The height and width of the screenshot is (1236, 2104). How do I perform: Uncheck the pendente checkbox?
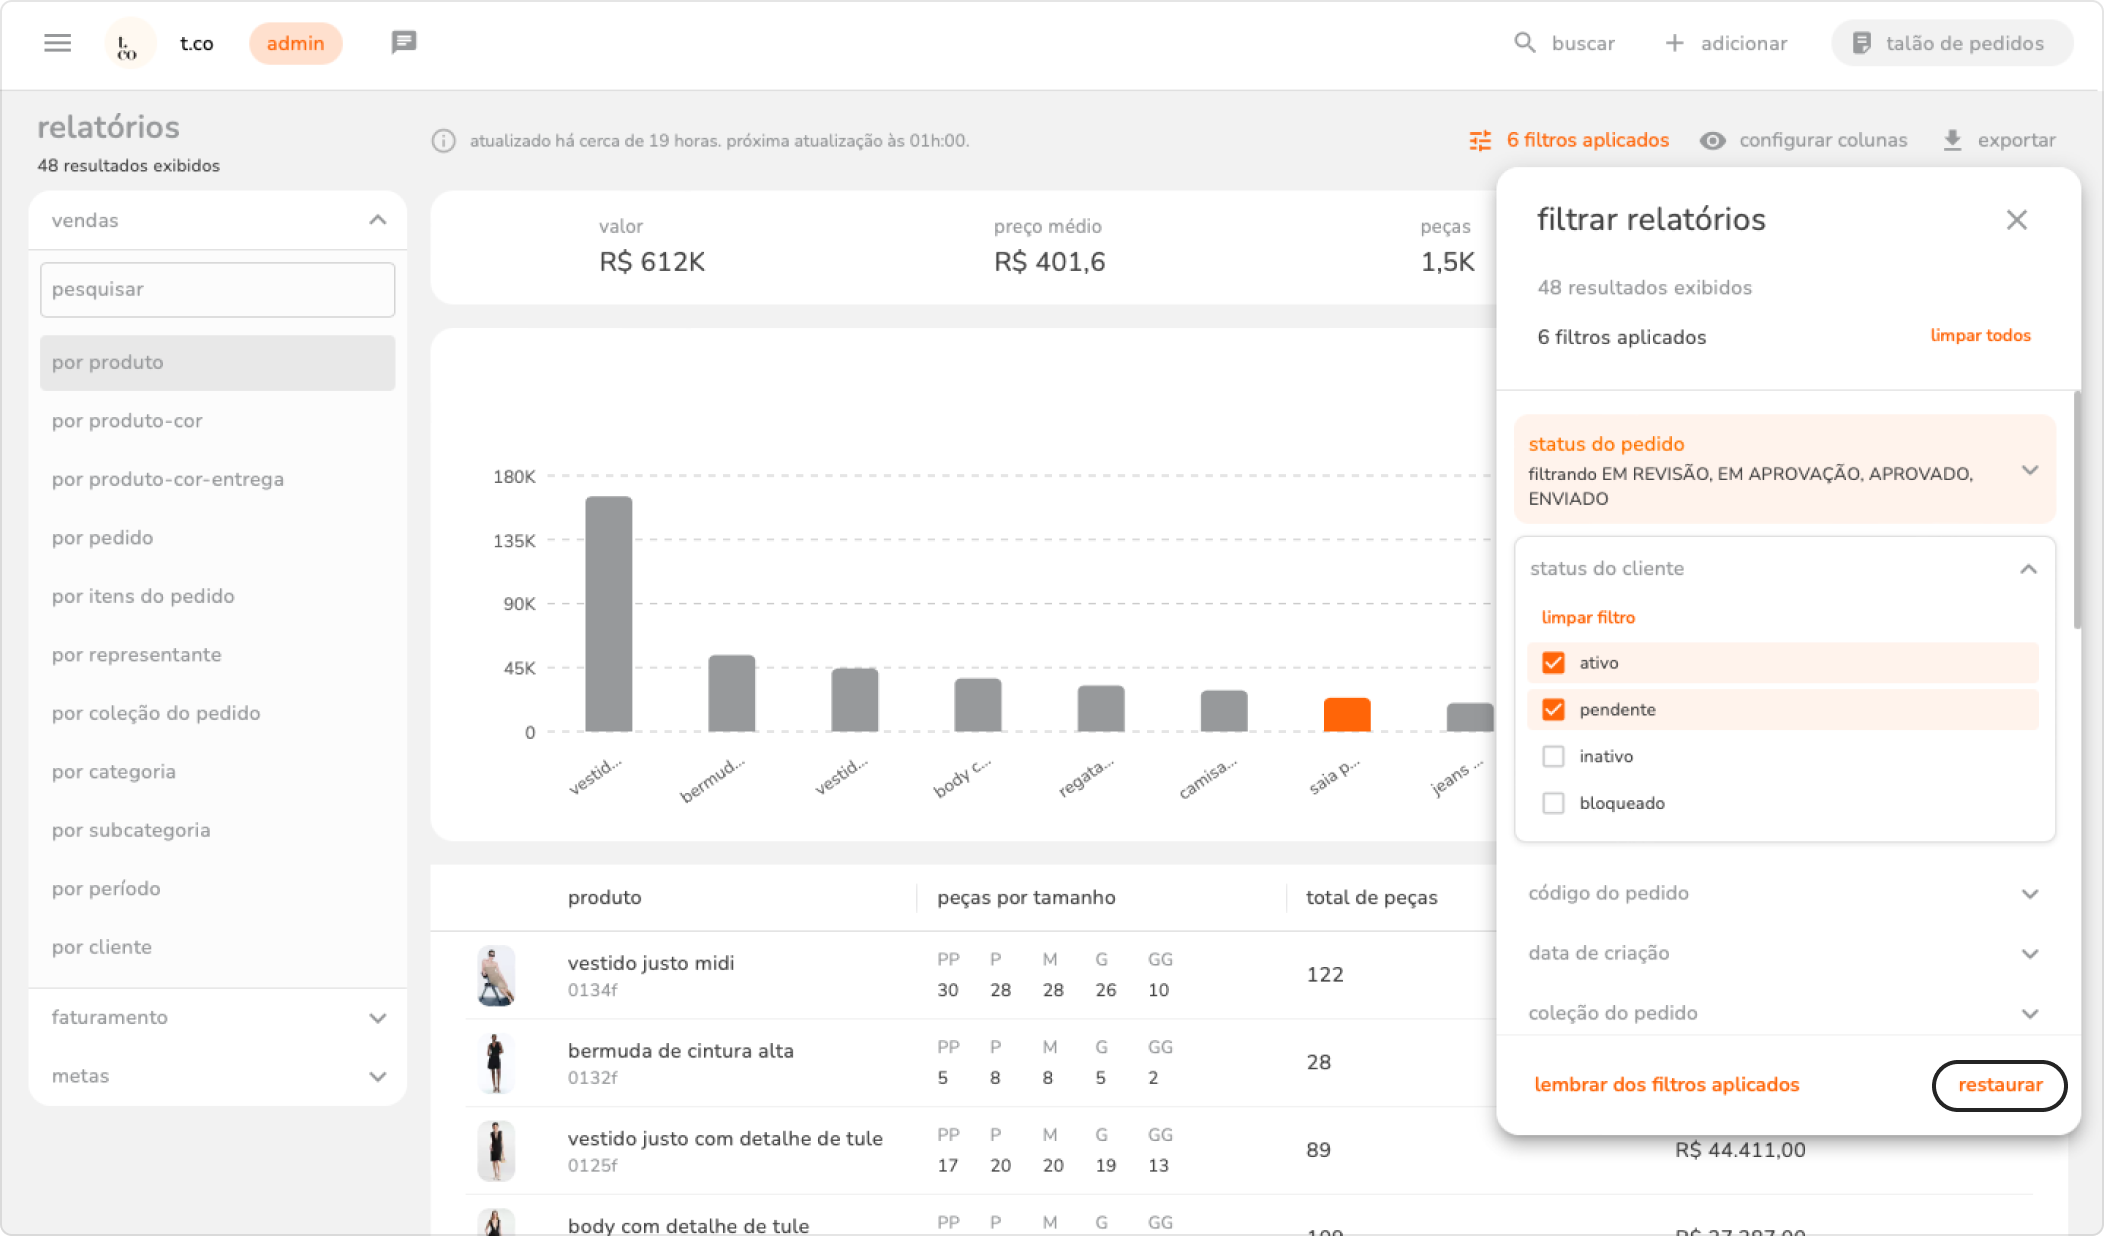1553,710
